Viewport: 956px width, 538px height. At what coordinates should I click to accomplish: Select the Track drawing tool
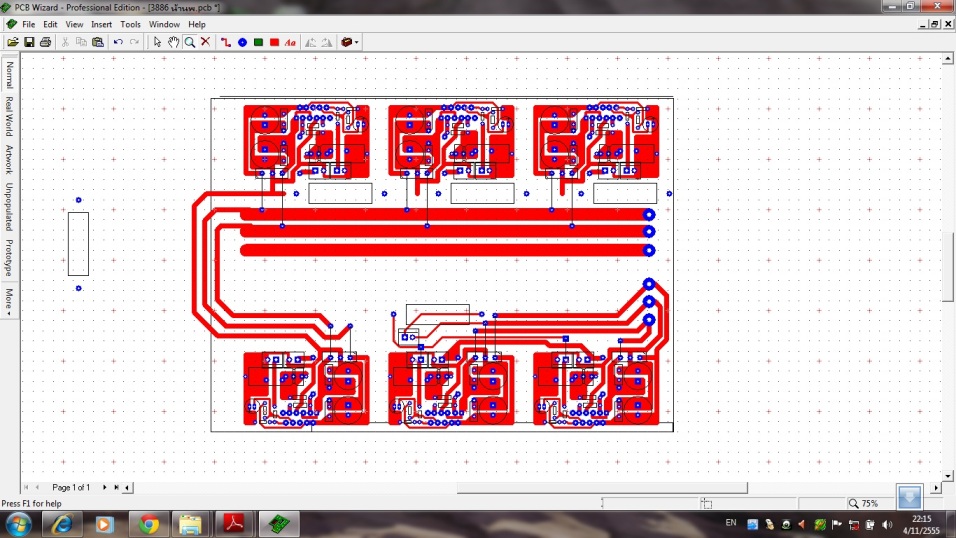(x=226, y=42)
